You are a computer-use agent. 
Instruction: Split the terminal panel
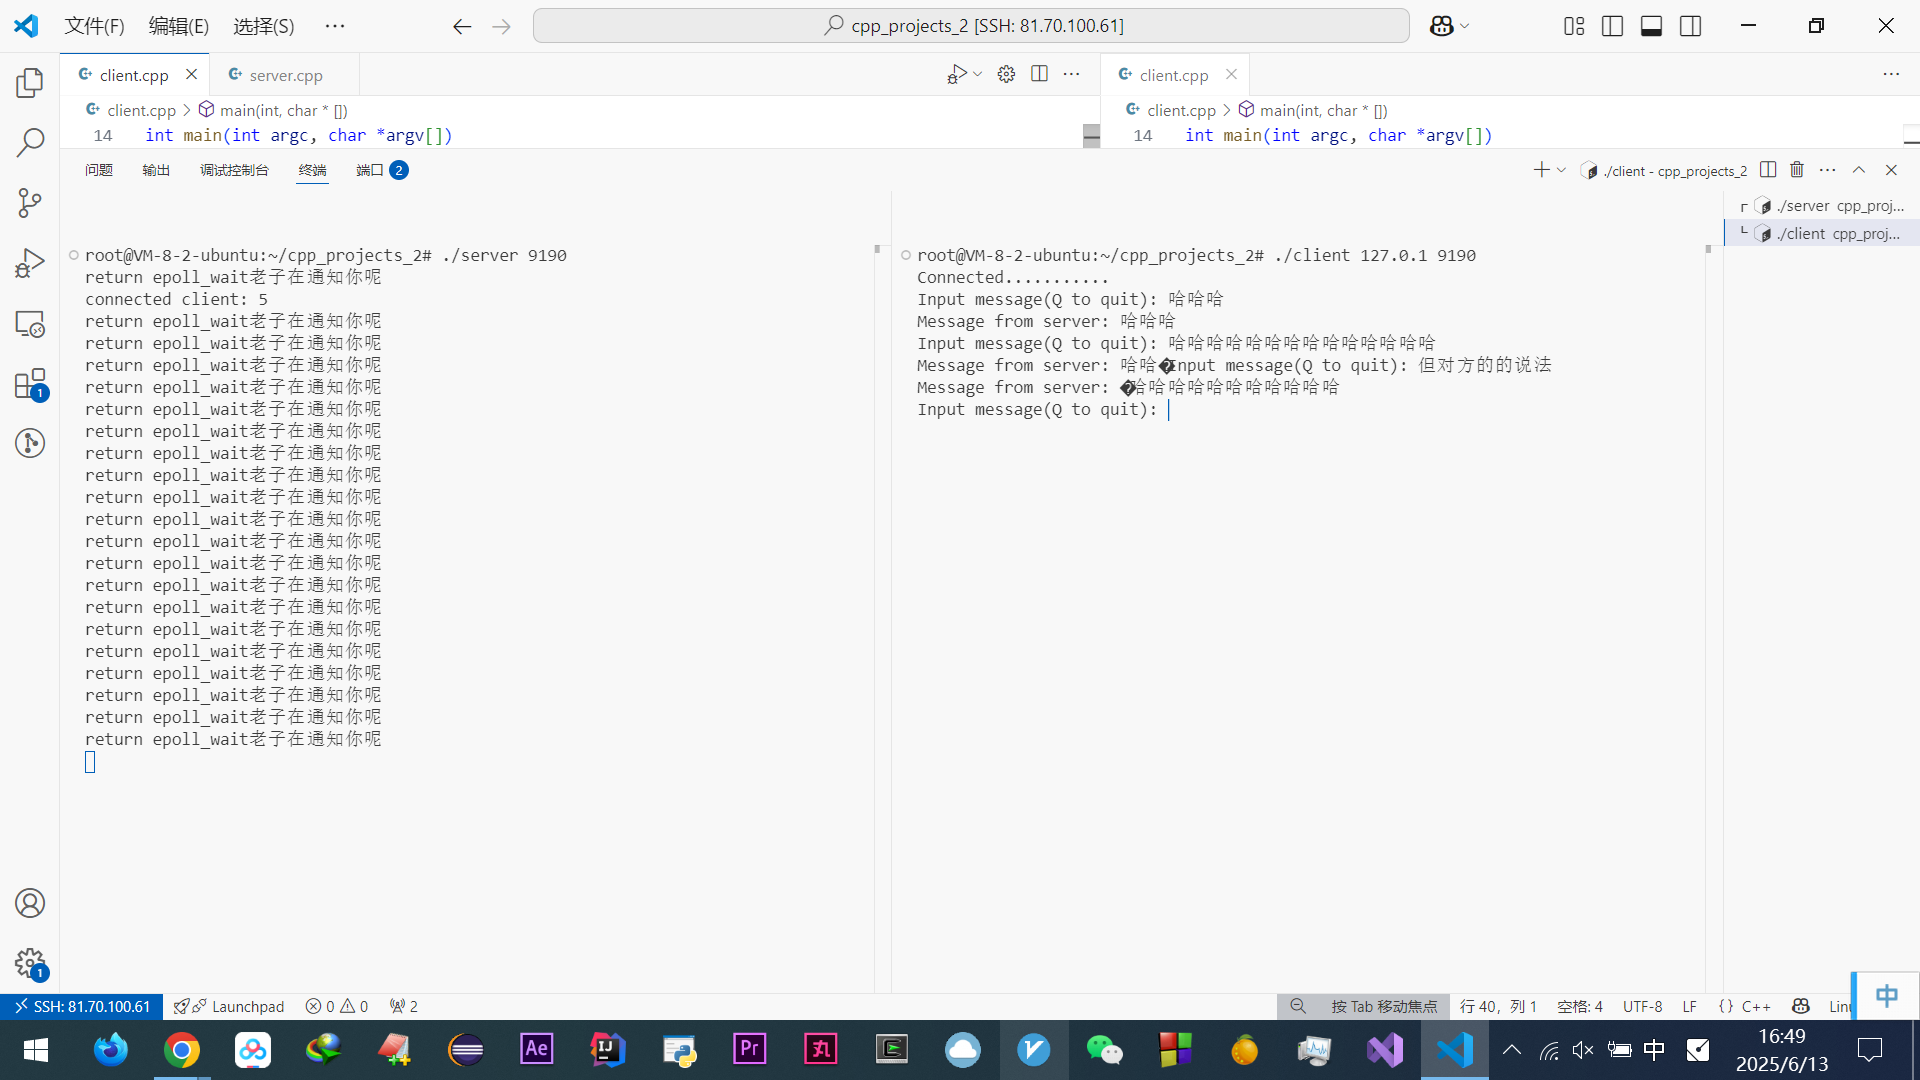(x=1768, y=170)
